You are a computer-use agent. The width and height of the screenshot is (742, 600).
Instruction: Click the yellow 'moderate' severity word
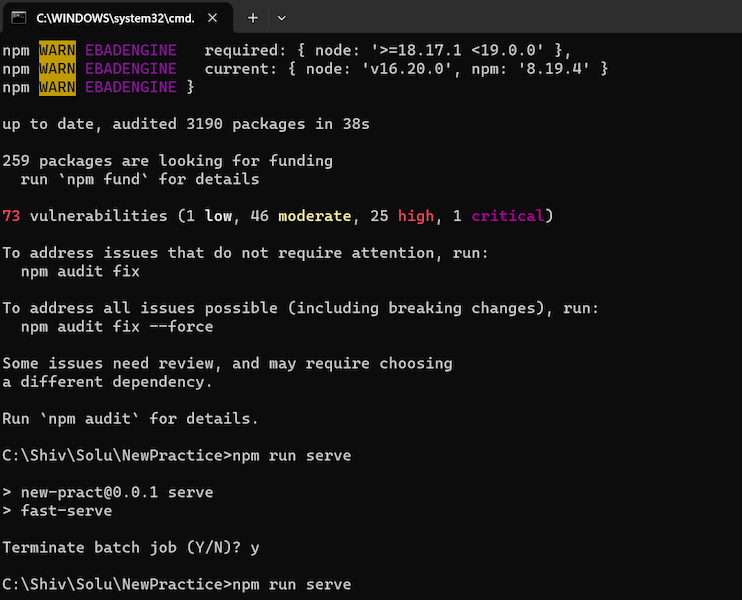click(x=315, y=216)
